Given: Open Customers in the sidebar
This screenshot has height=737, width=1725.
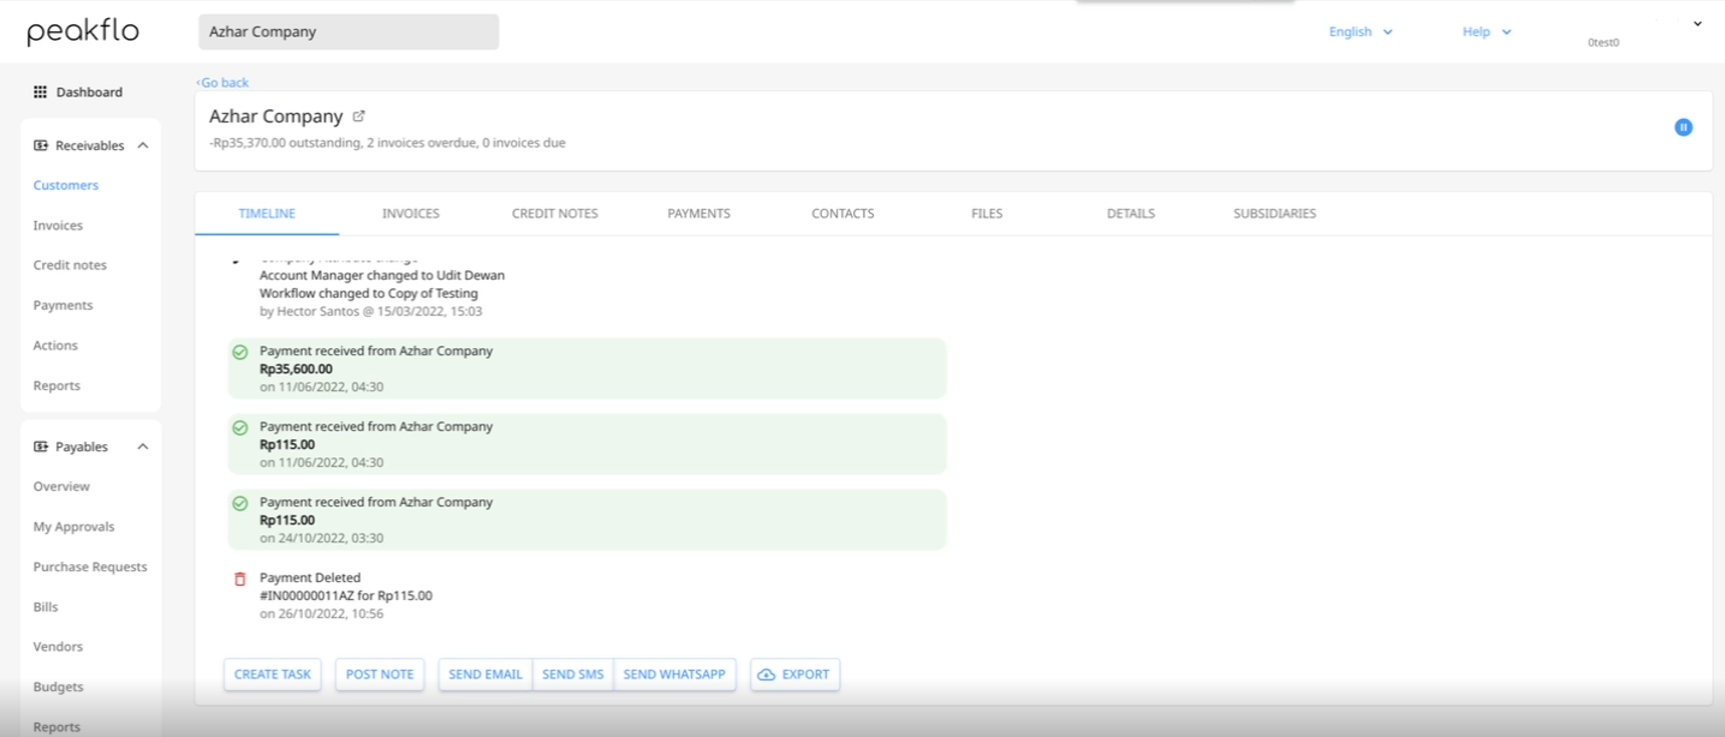Looking at the screenshot, I should coord(66,185).
